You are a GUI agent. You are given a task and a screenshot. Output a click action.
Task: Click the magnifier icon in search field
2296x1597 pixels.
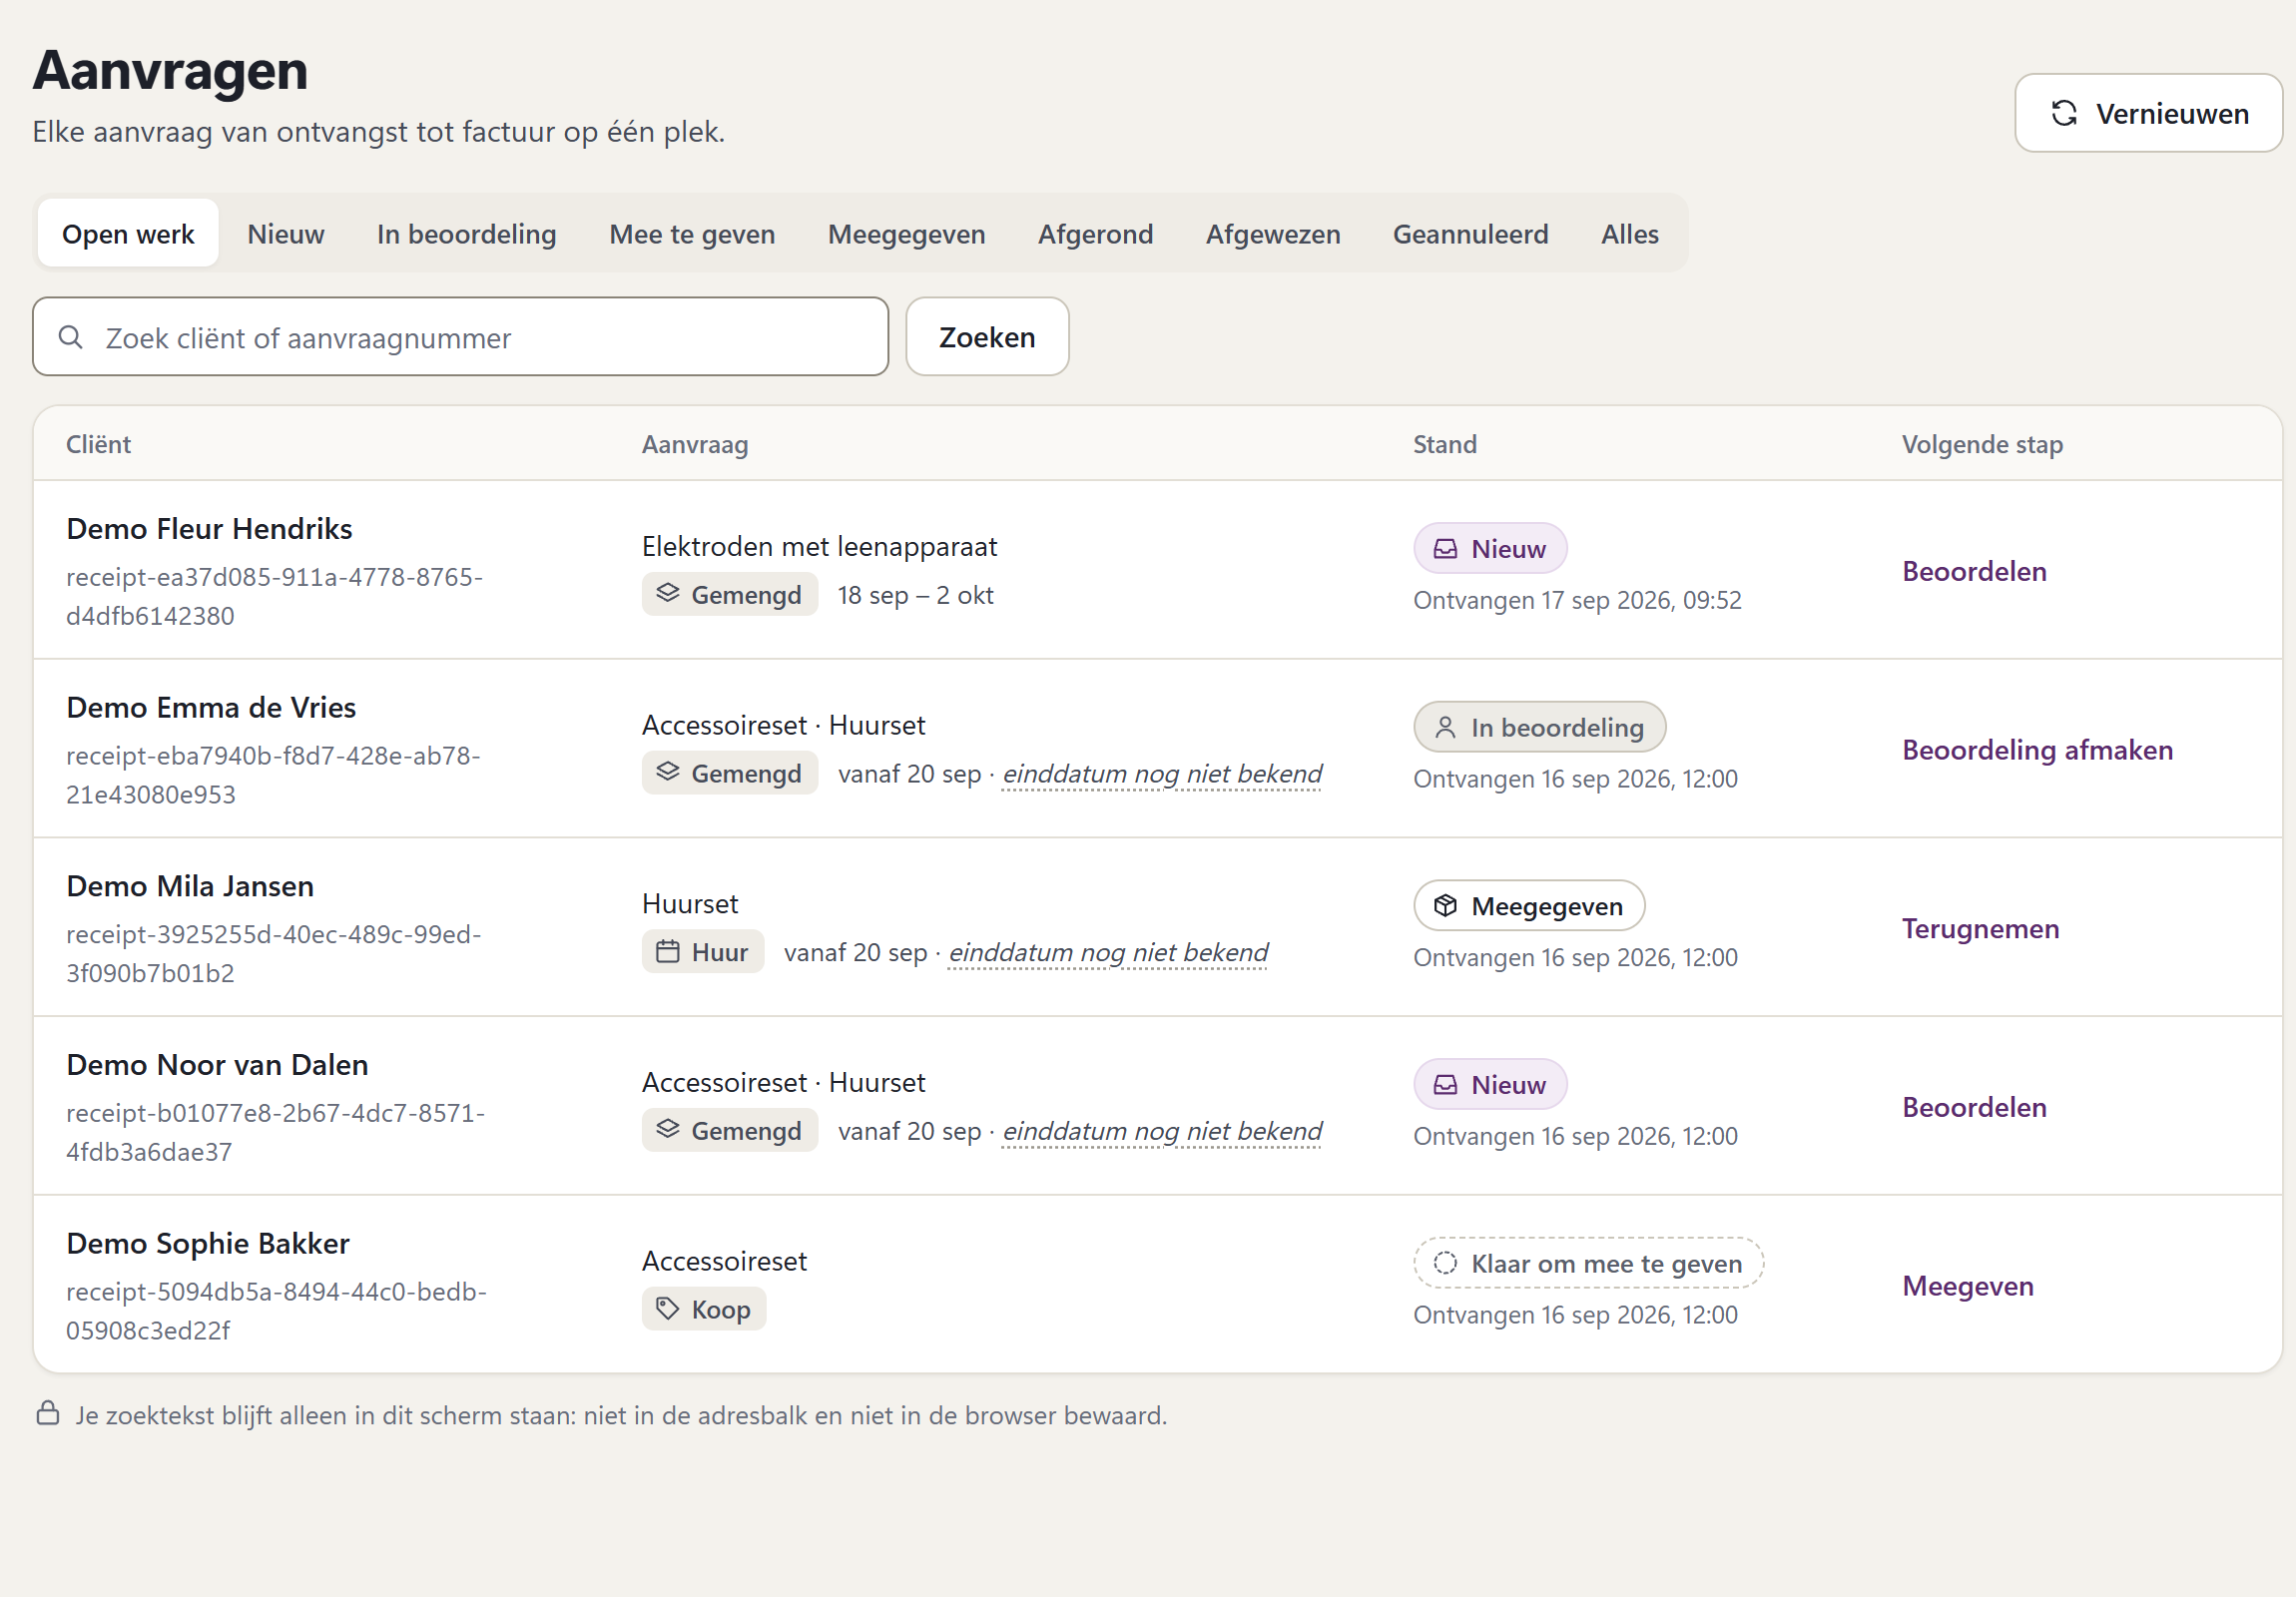click(x=70, y=337)
